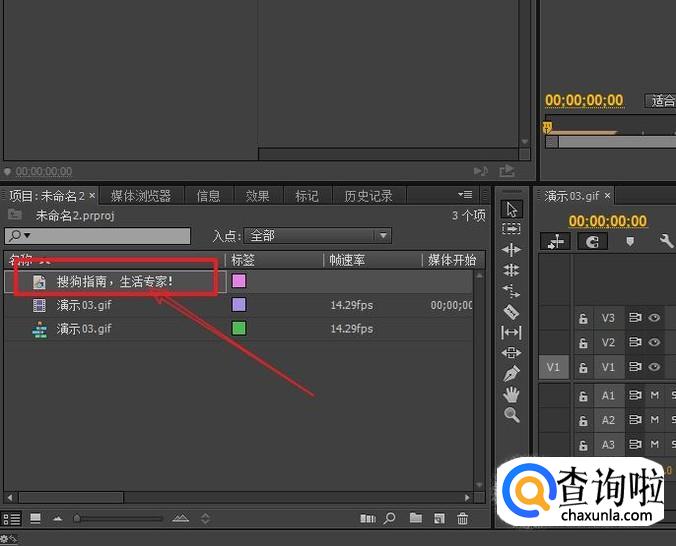Click the violet label swatch
Viewport: 676px width, 546px height.
pyautogui.click(x=239, y=304)
